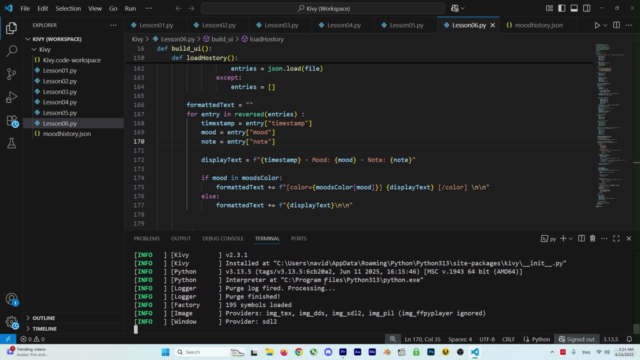This screenshot has height=360, width=640.
Task: Open the Selection menu
Action: tap(68, 8)
